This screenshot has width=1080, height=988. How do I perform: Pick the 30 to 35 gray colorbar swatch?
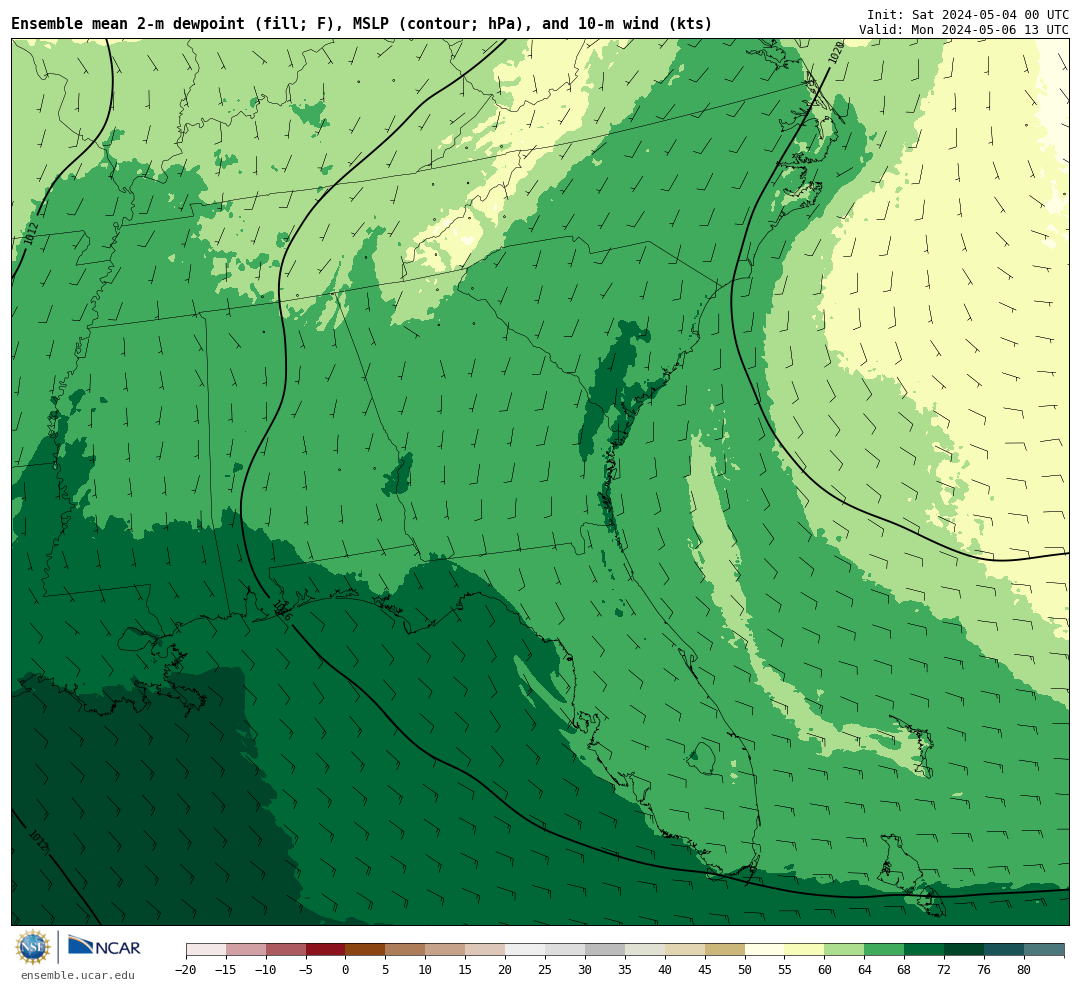605,950
